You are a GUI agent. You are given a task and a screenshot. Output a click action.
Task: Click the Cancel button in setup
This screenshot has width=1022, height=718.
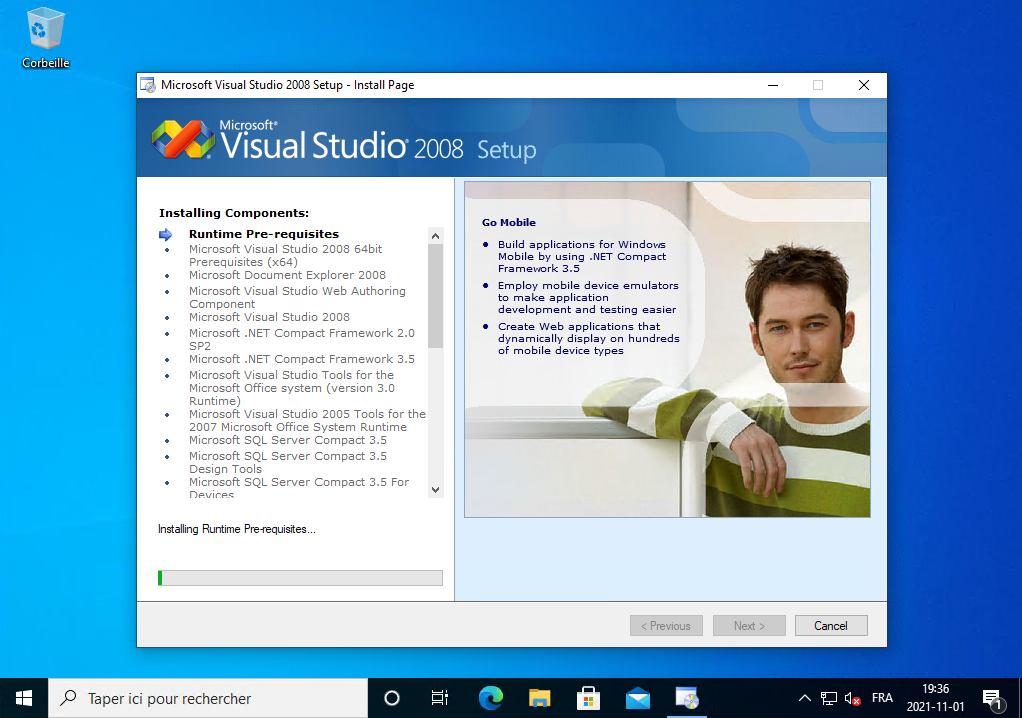click(x=831, y=626)
